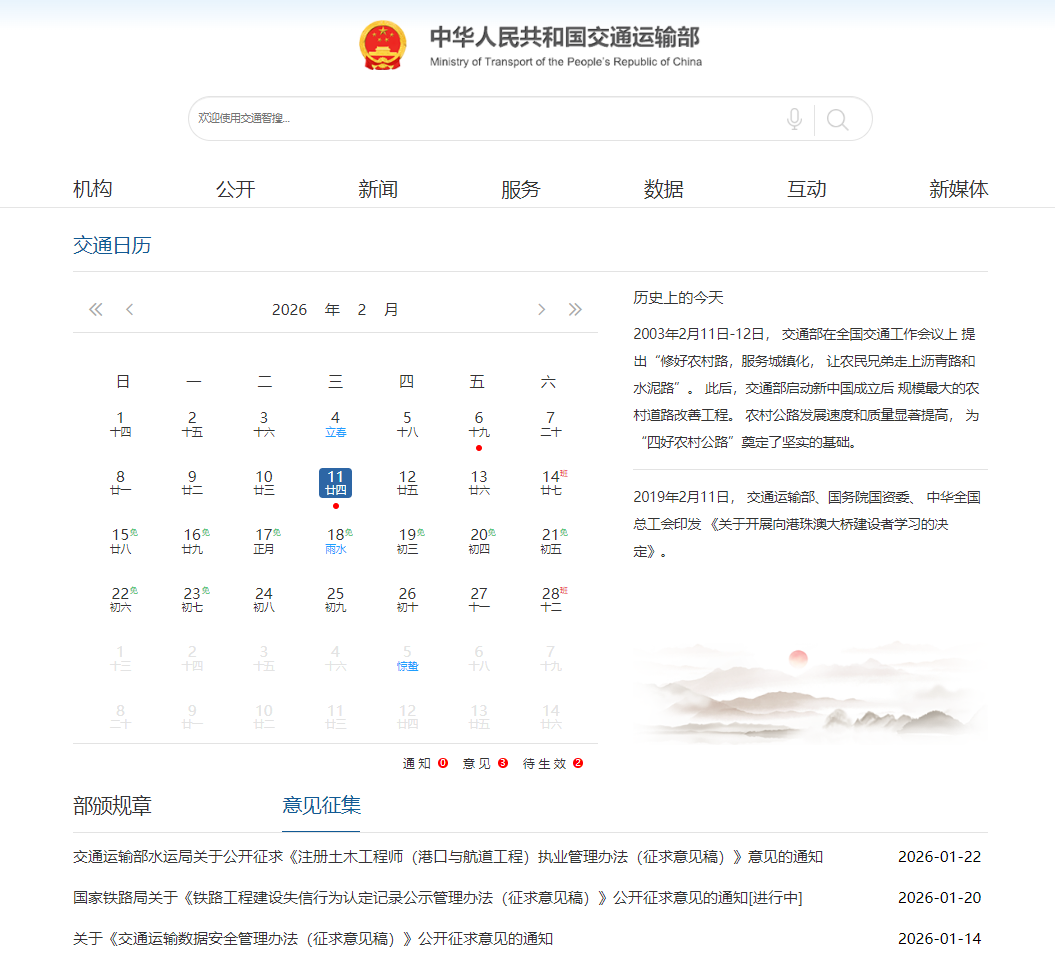Open the 交通运输数据安全管理办法 consultation notice
This screenshot has width=1055, height=960.
coord(300,939)
